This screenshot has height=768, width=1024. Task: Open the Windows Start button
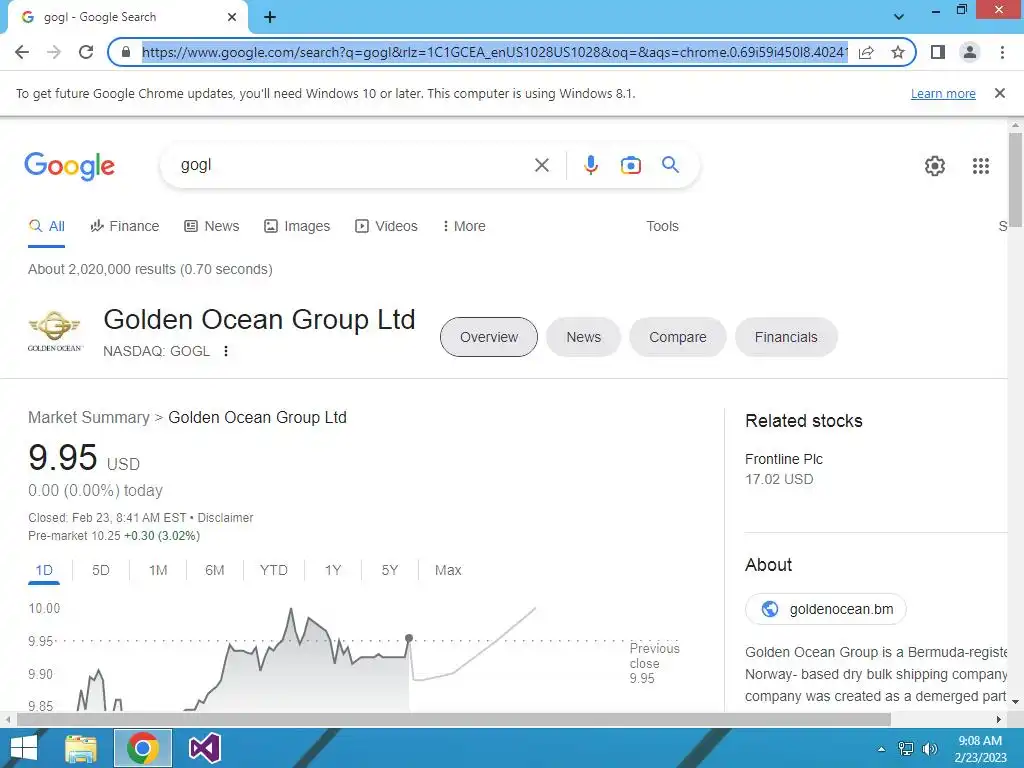(x=24, y=748)
